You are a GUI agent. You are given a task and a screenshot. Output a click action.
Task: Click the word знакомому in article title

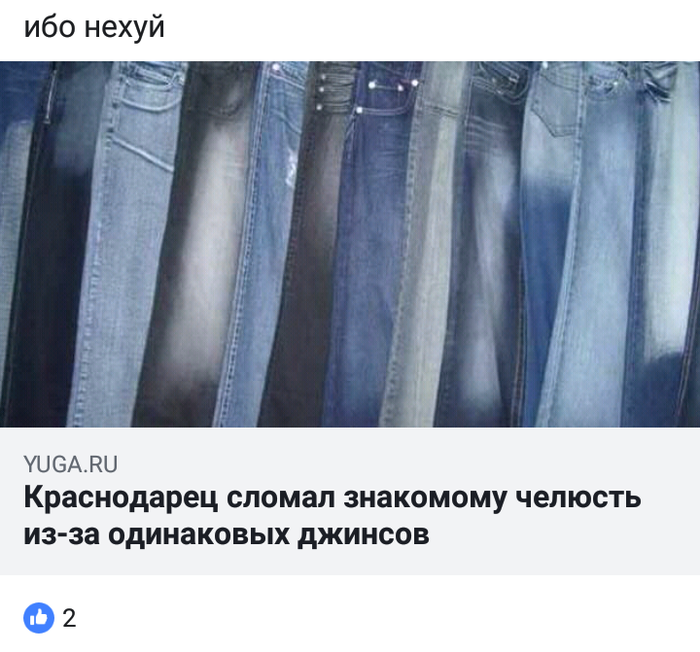425,497
